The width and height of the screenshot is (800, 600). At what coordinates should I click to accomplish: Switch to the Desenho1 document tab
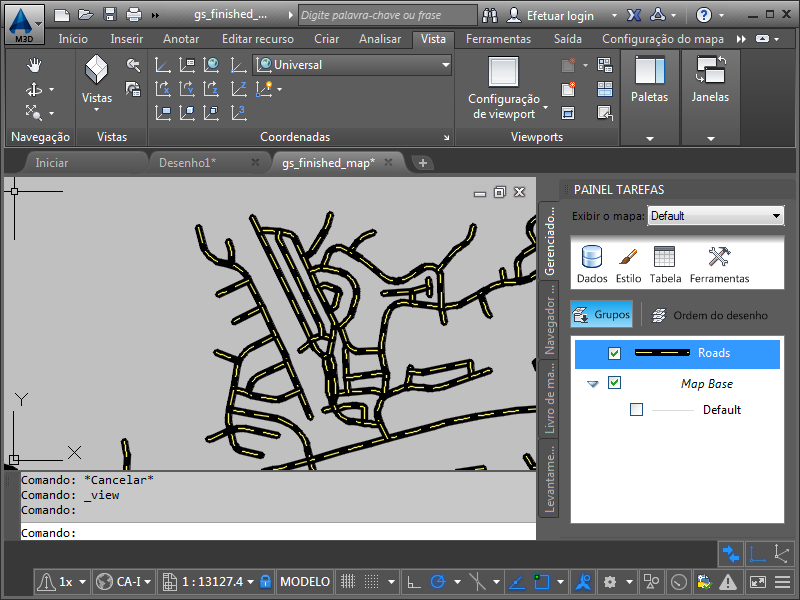187,162
